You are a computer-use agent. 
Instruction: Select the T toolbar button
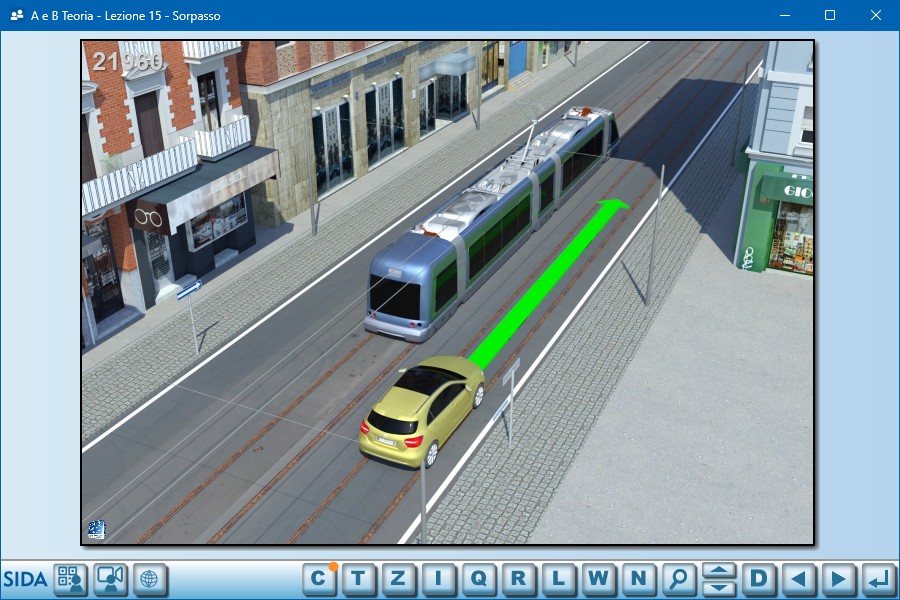[359, 578]
